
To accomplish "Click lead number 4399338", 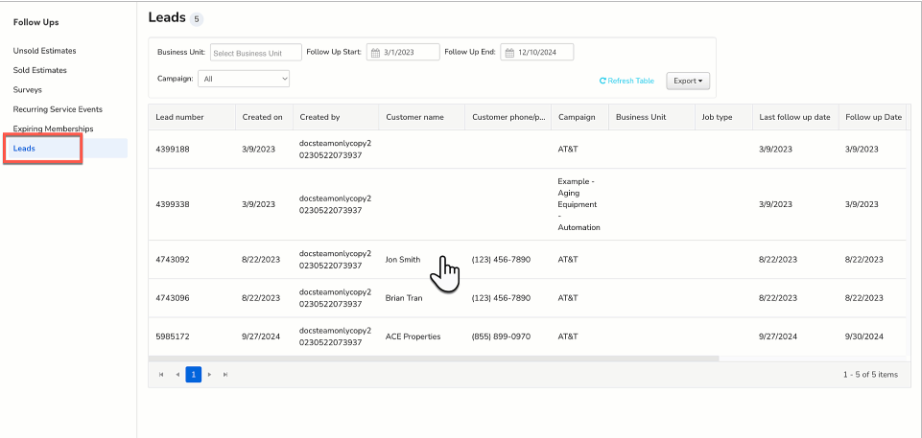I will pyautogui.click(x=172, y=205).
